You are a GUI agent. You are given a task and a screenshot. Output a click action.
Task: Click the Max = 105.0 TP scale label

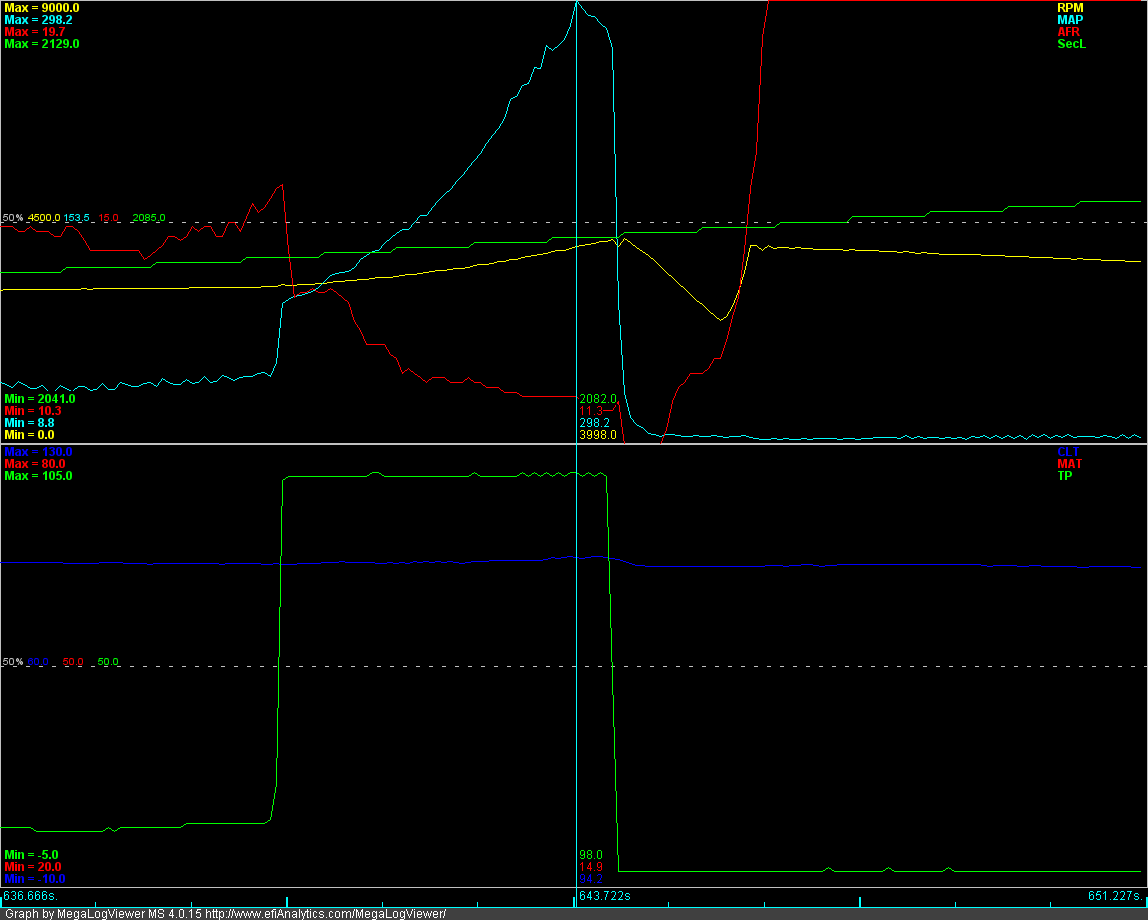(x=38, y=476)
